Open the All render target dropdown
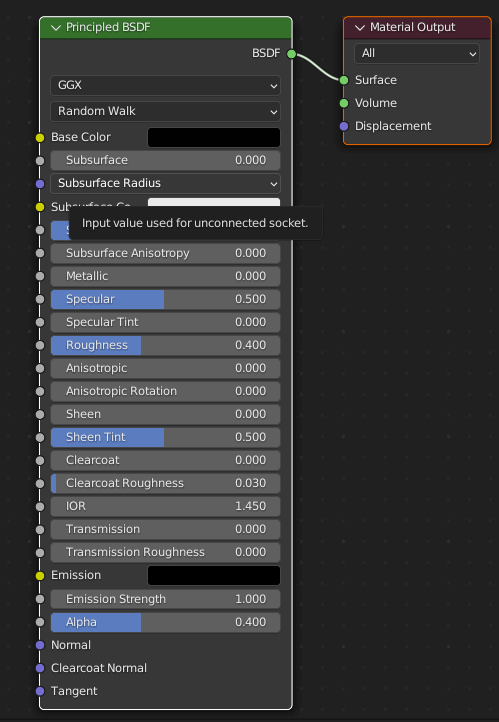Screen dimensions: 499x722 417,53
